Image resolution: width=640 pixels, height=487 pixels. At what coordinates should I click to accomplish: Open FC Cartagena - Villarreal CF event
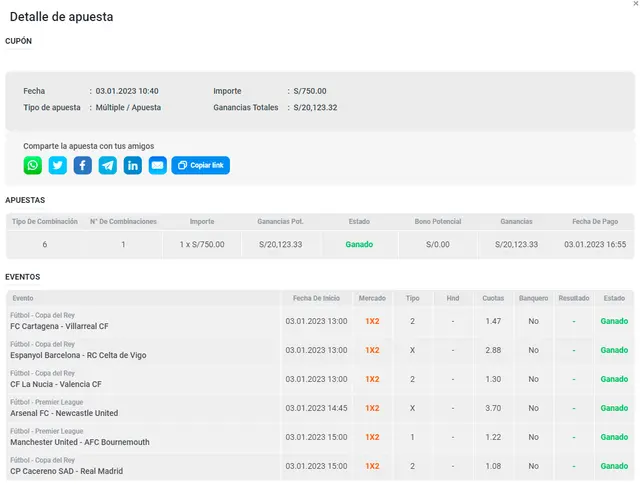[59, 326]
